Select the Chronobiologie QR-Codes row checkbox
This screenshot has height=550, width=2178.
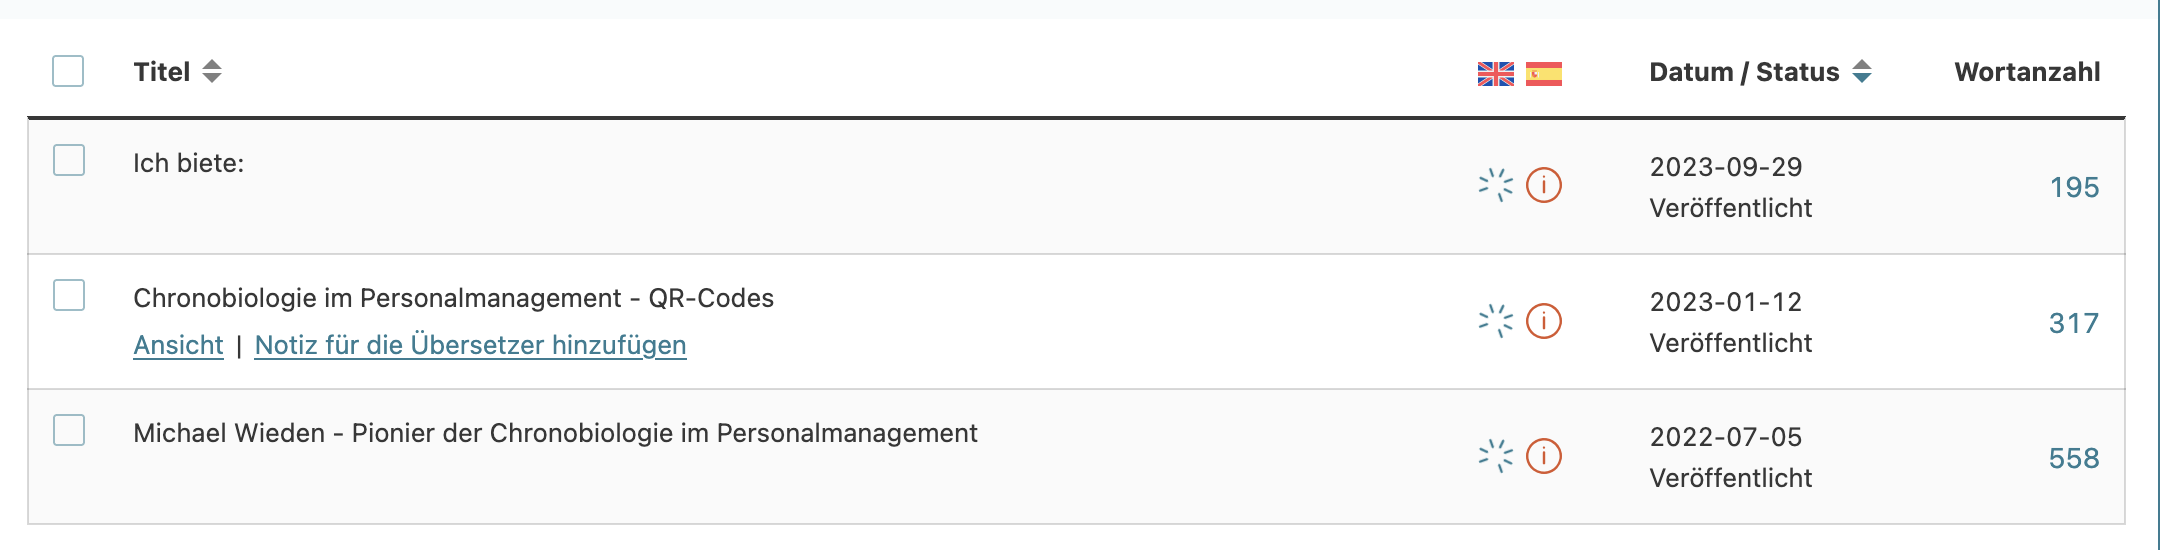pyautogui.click(x=69, y=295)
